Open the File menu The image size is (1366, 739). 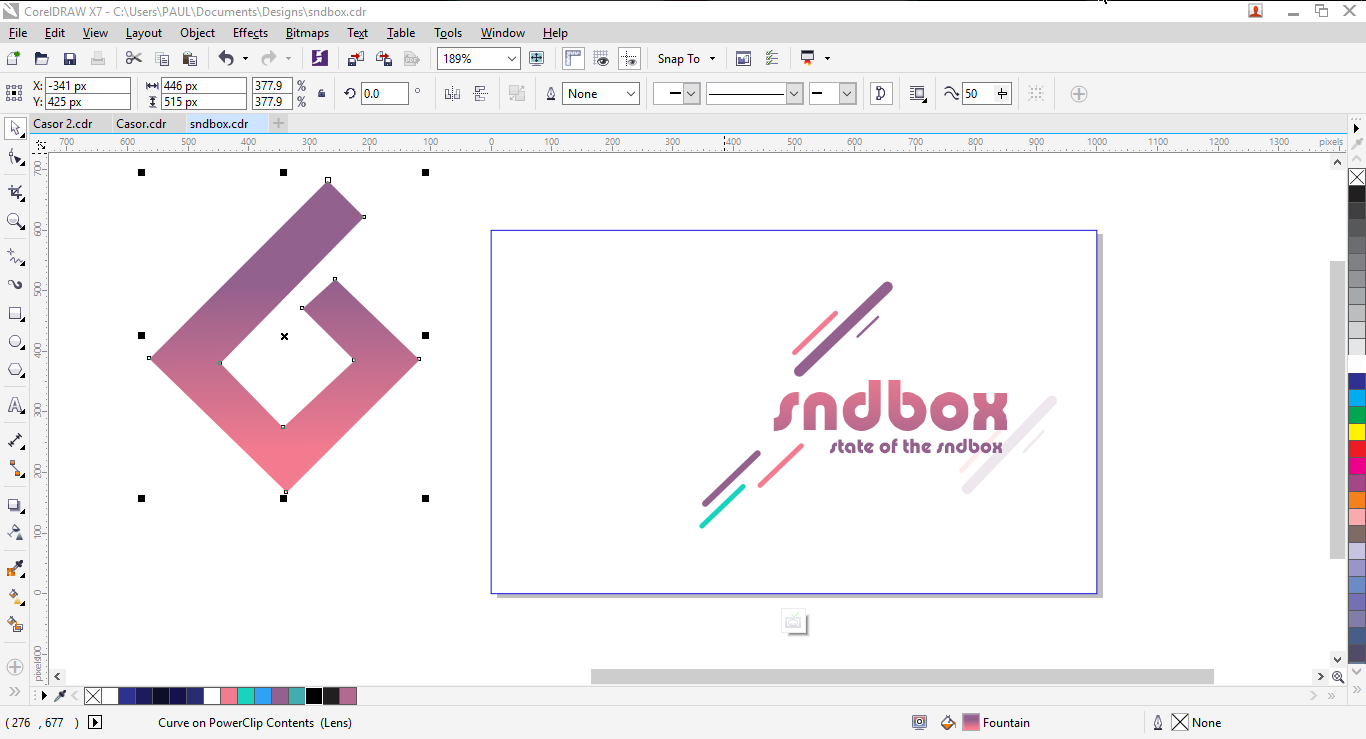coord(18,33)
